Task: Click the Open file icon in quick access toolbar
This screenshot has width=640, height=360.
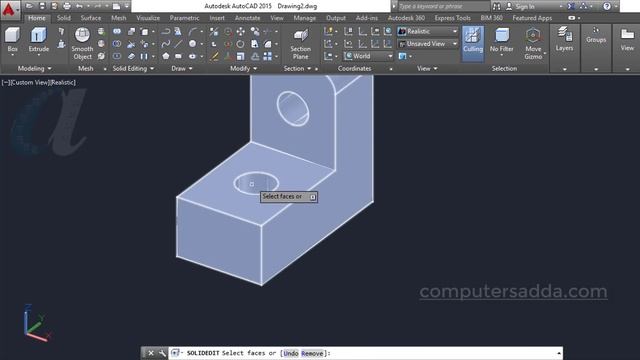Action: pos(30,6)
